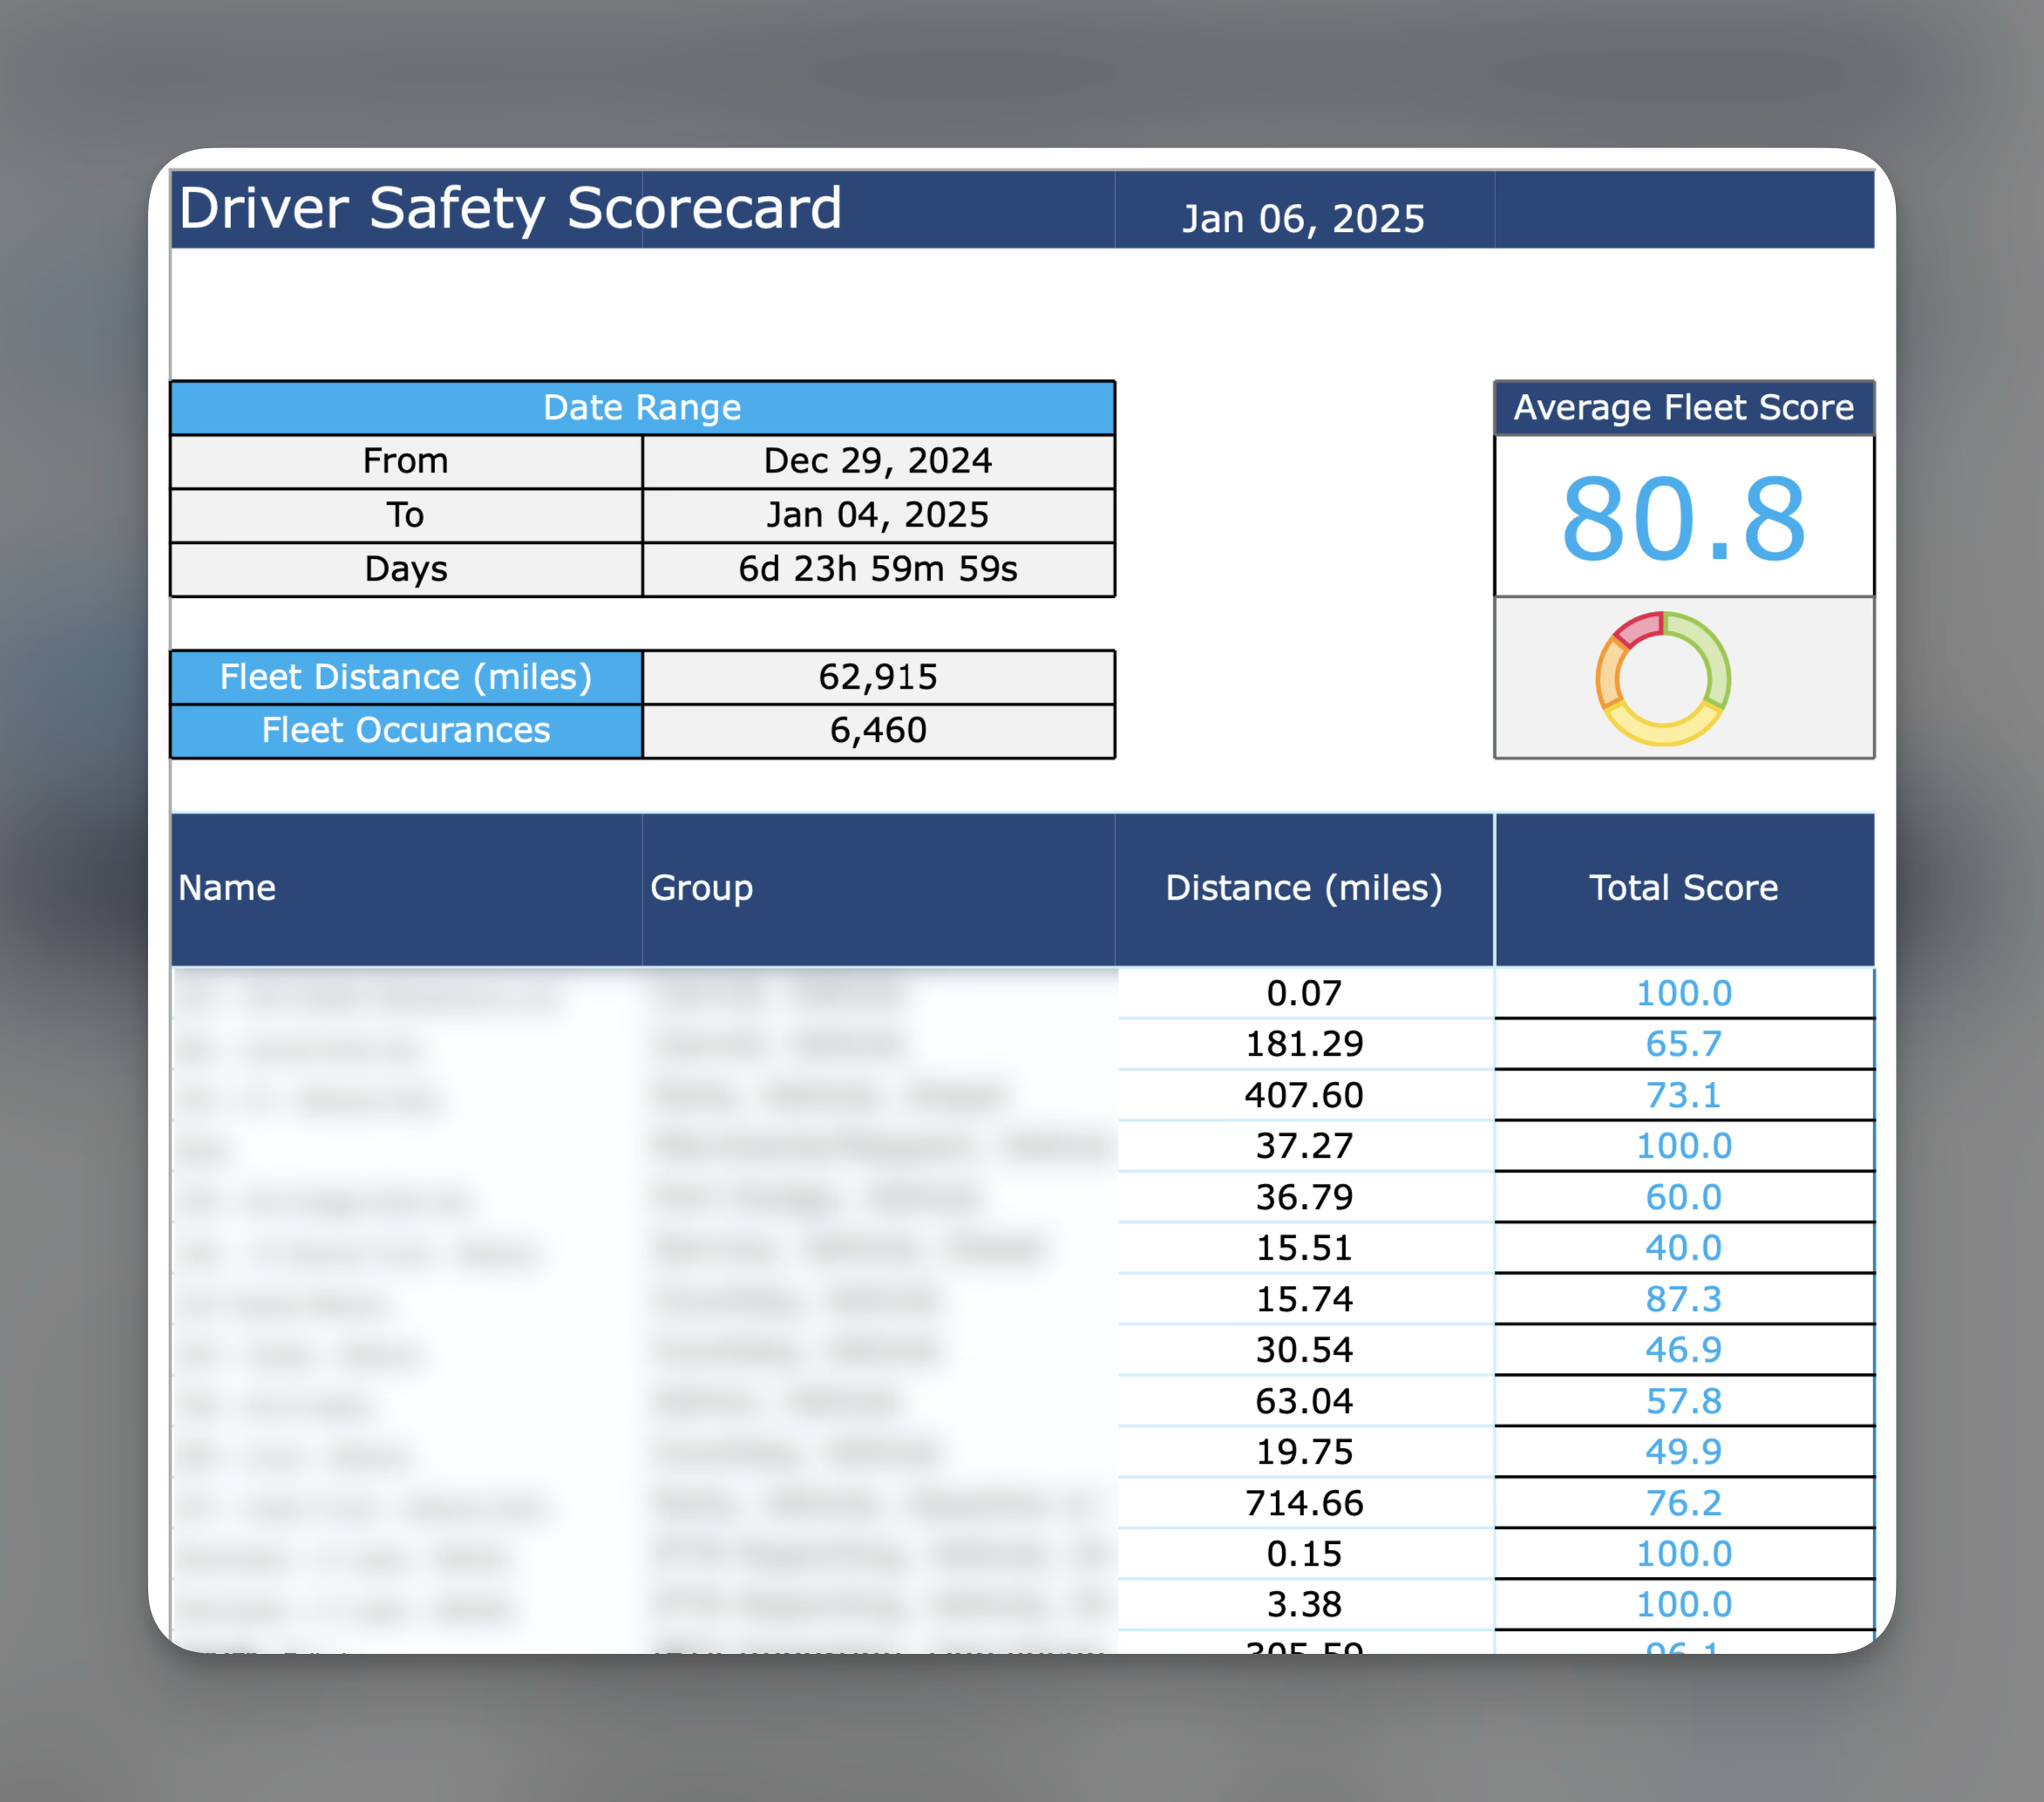
Task: Click the Name column header
Action: (227, 888)
